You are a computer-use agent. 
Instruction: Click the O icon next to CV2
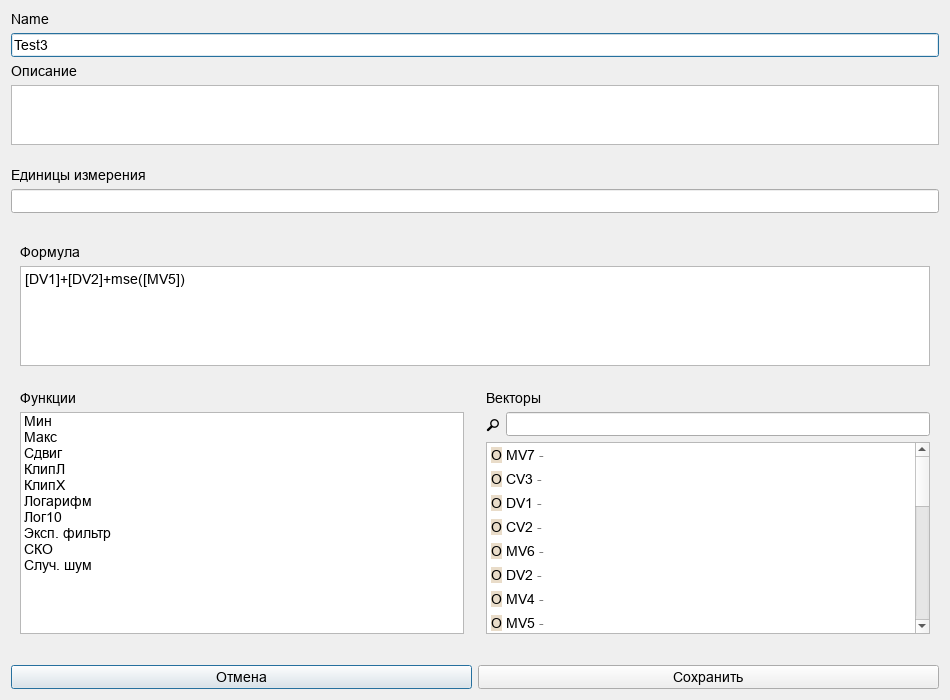click(496, 527)
